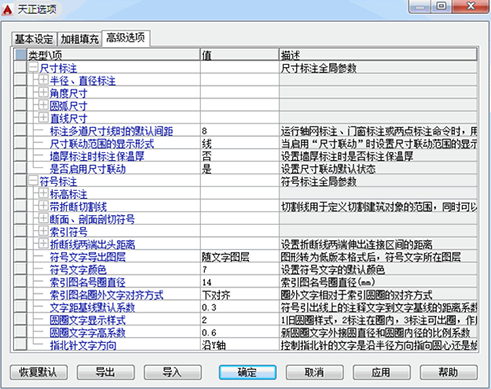Select the 是否启用尺寸联动 item
Viewport: 491px width, 389px height.
coord(88,169)
